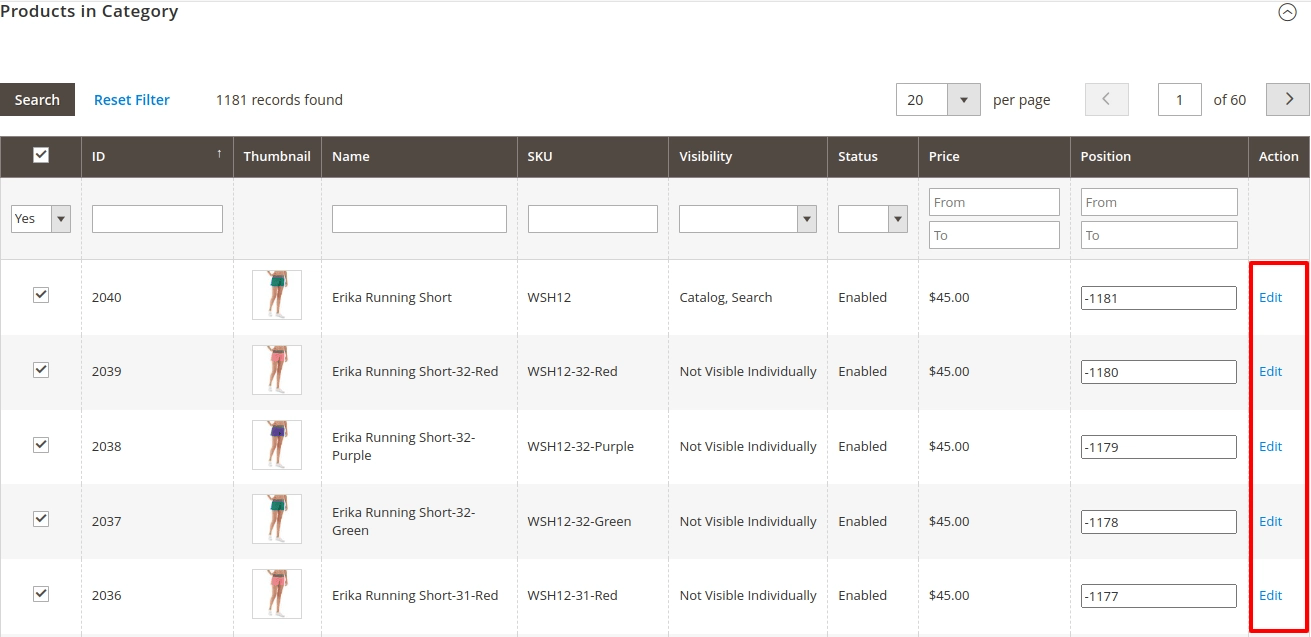The height and width of the screenshot is (637, 1311).
Task: Click the SKU filter input
Action: point(593,219)
